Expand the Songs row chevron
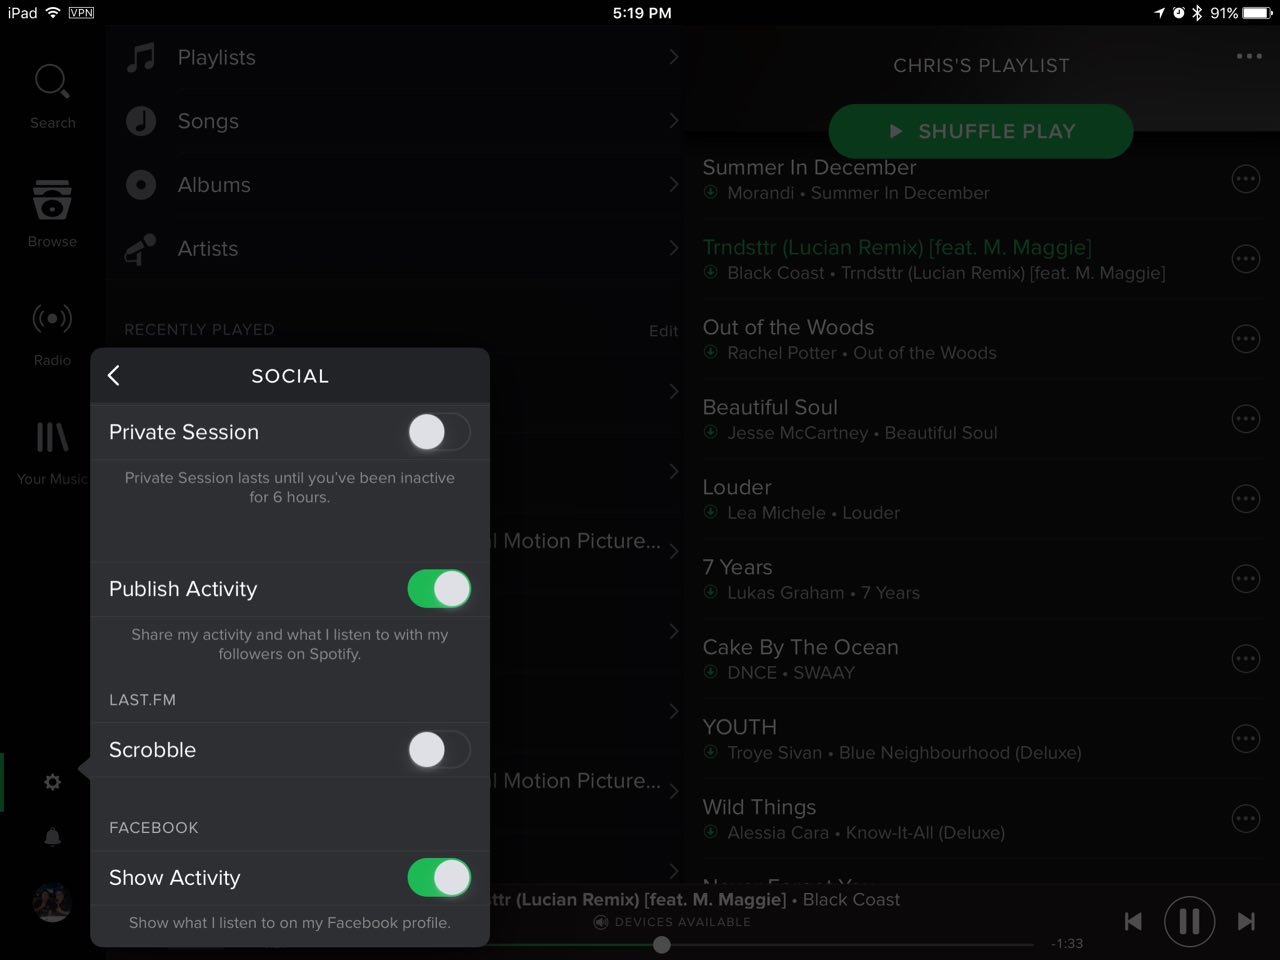Viewport: 1280px width, 960px height. tap(674, 121)
